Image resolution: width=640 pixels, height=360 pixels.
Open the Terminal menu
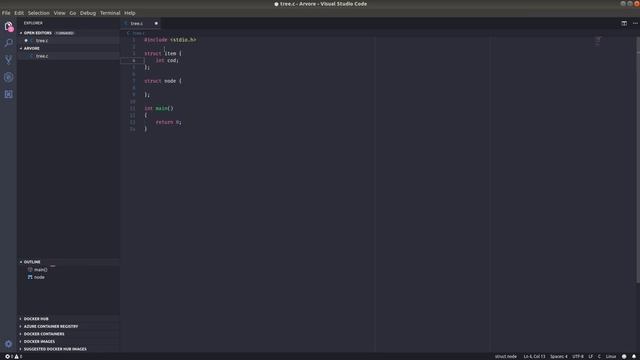[x=110, y=13]
